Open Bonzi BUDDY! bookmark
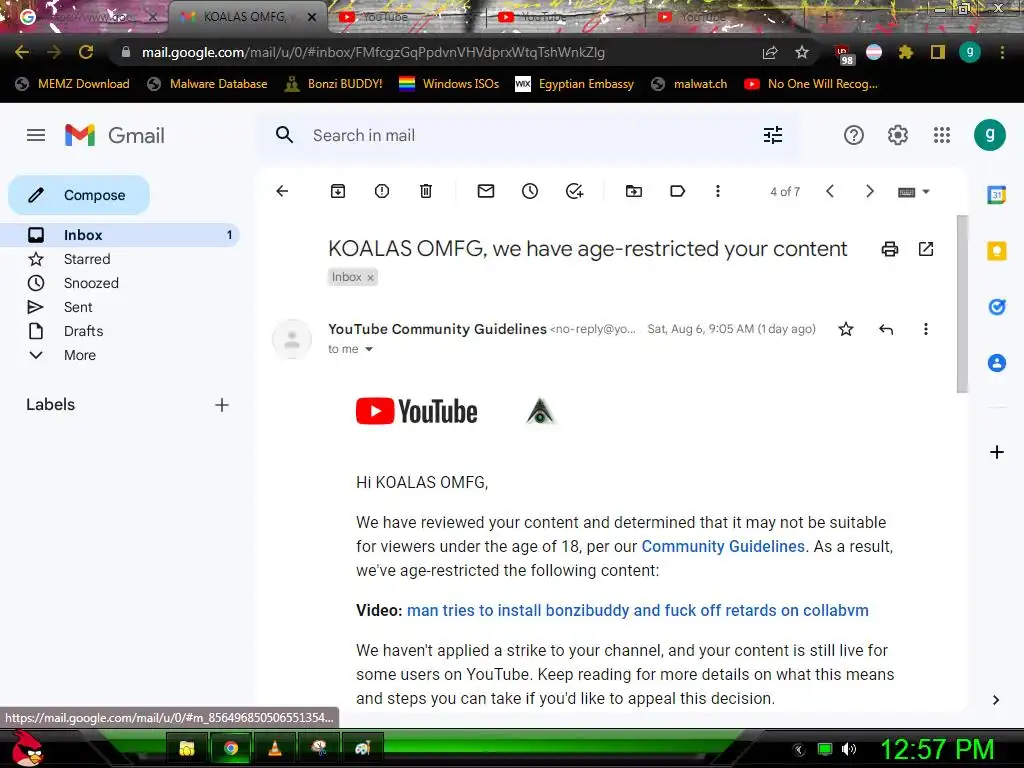This screenshot has width=1024, height=768. coord(334,84)
